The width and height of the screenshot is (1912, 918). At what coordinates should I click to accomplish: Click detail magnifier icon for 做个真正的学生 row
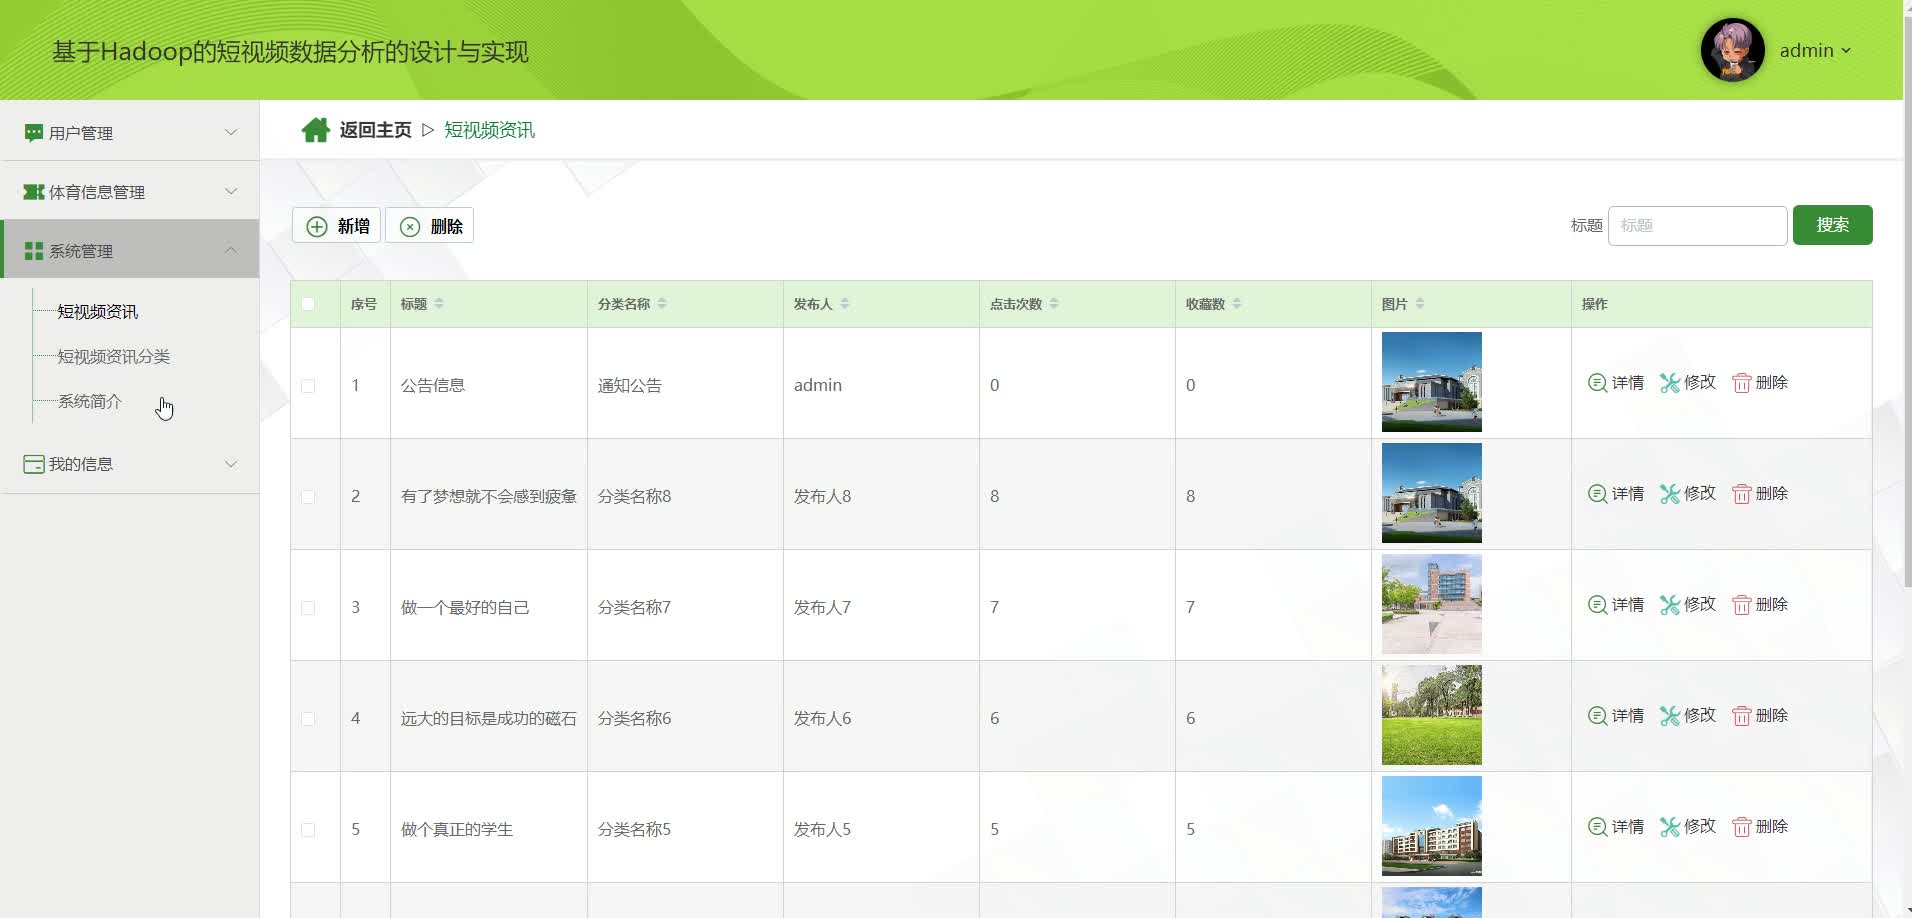[1597, 826]
